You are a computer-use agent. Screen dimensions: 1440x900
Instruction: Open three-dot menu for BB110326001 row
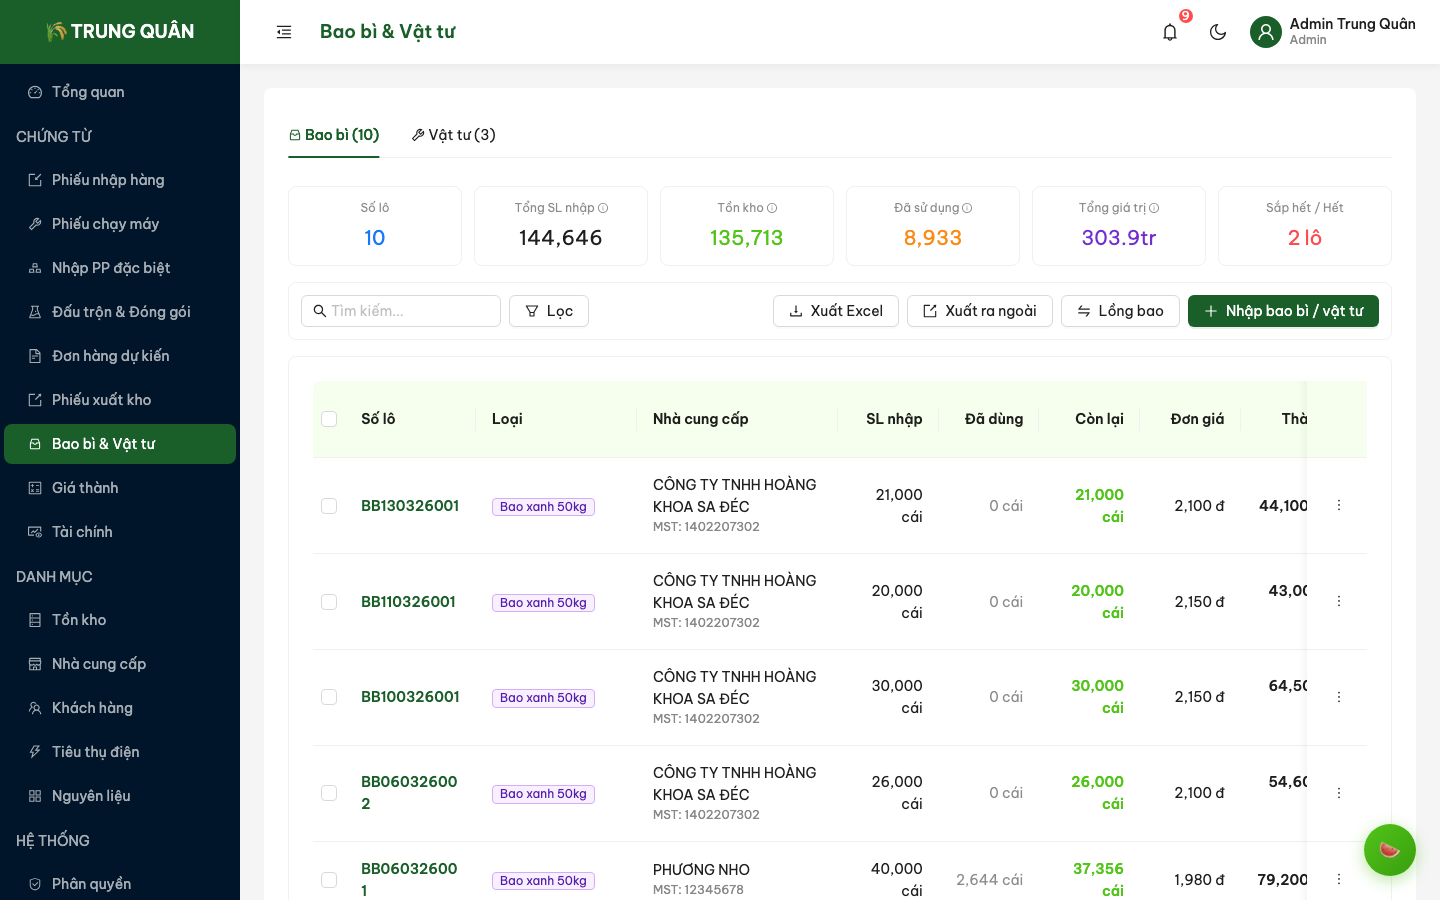(x=1339, y=602)
